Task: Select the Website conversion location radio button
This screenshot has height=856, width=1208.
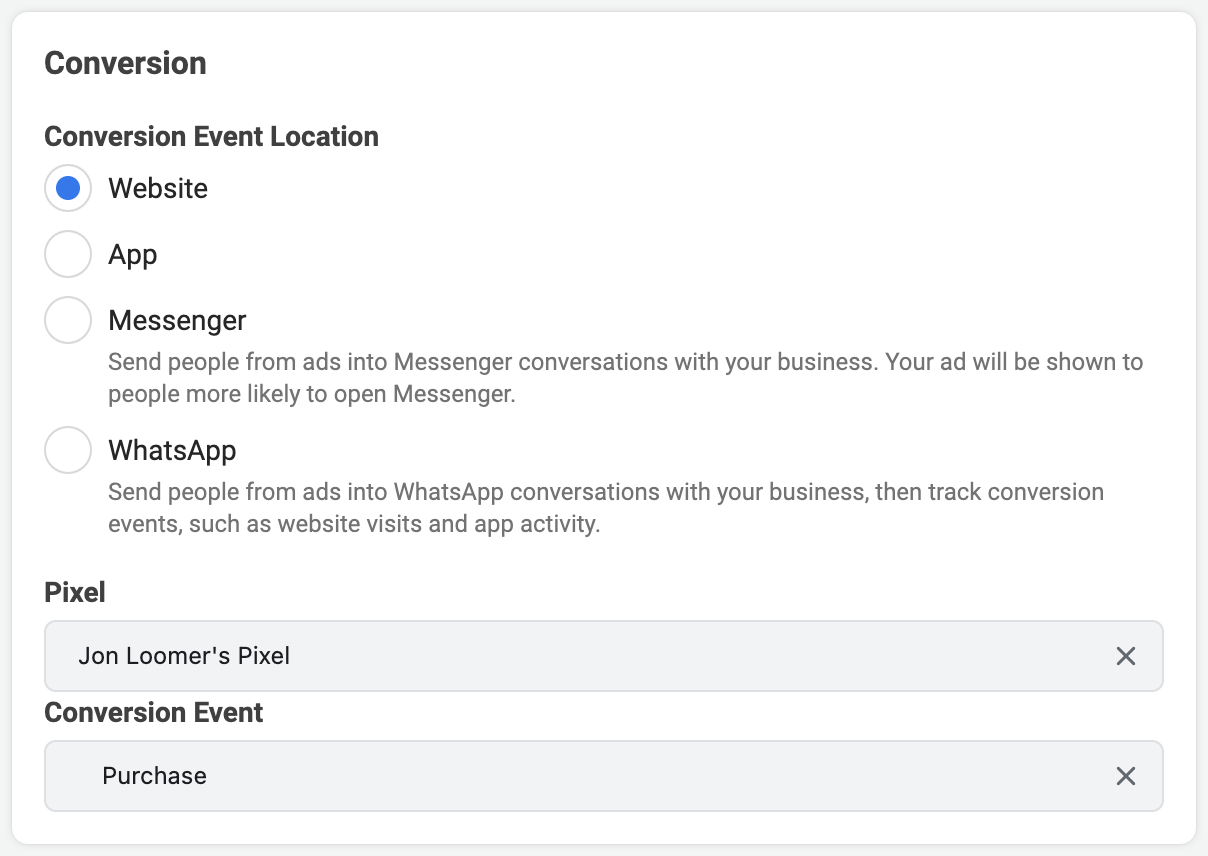Action: pos(68,188)
